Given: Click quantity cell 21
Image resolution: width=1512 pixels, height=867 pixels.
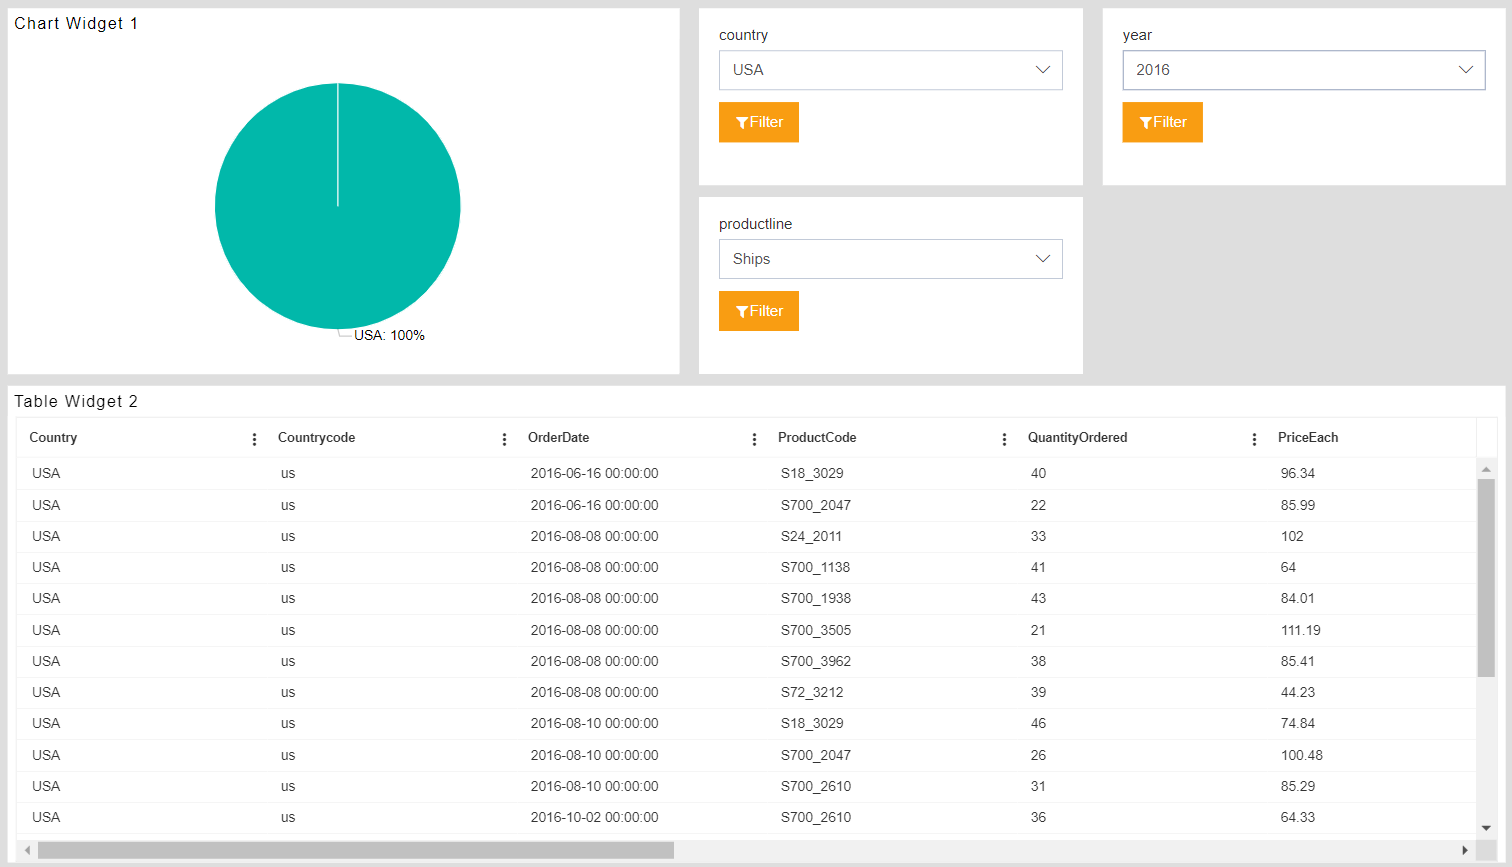Looking at the screenshot, I should (1038, 630).
